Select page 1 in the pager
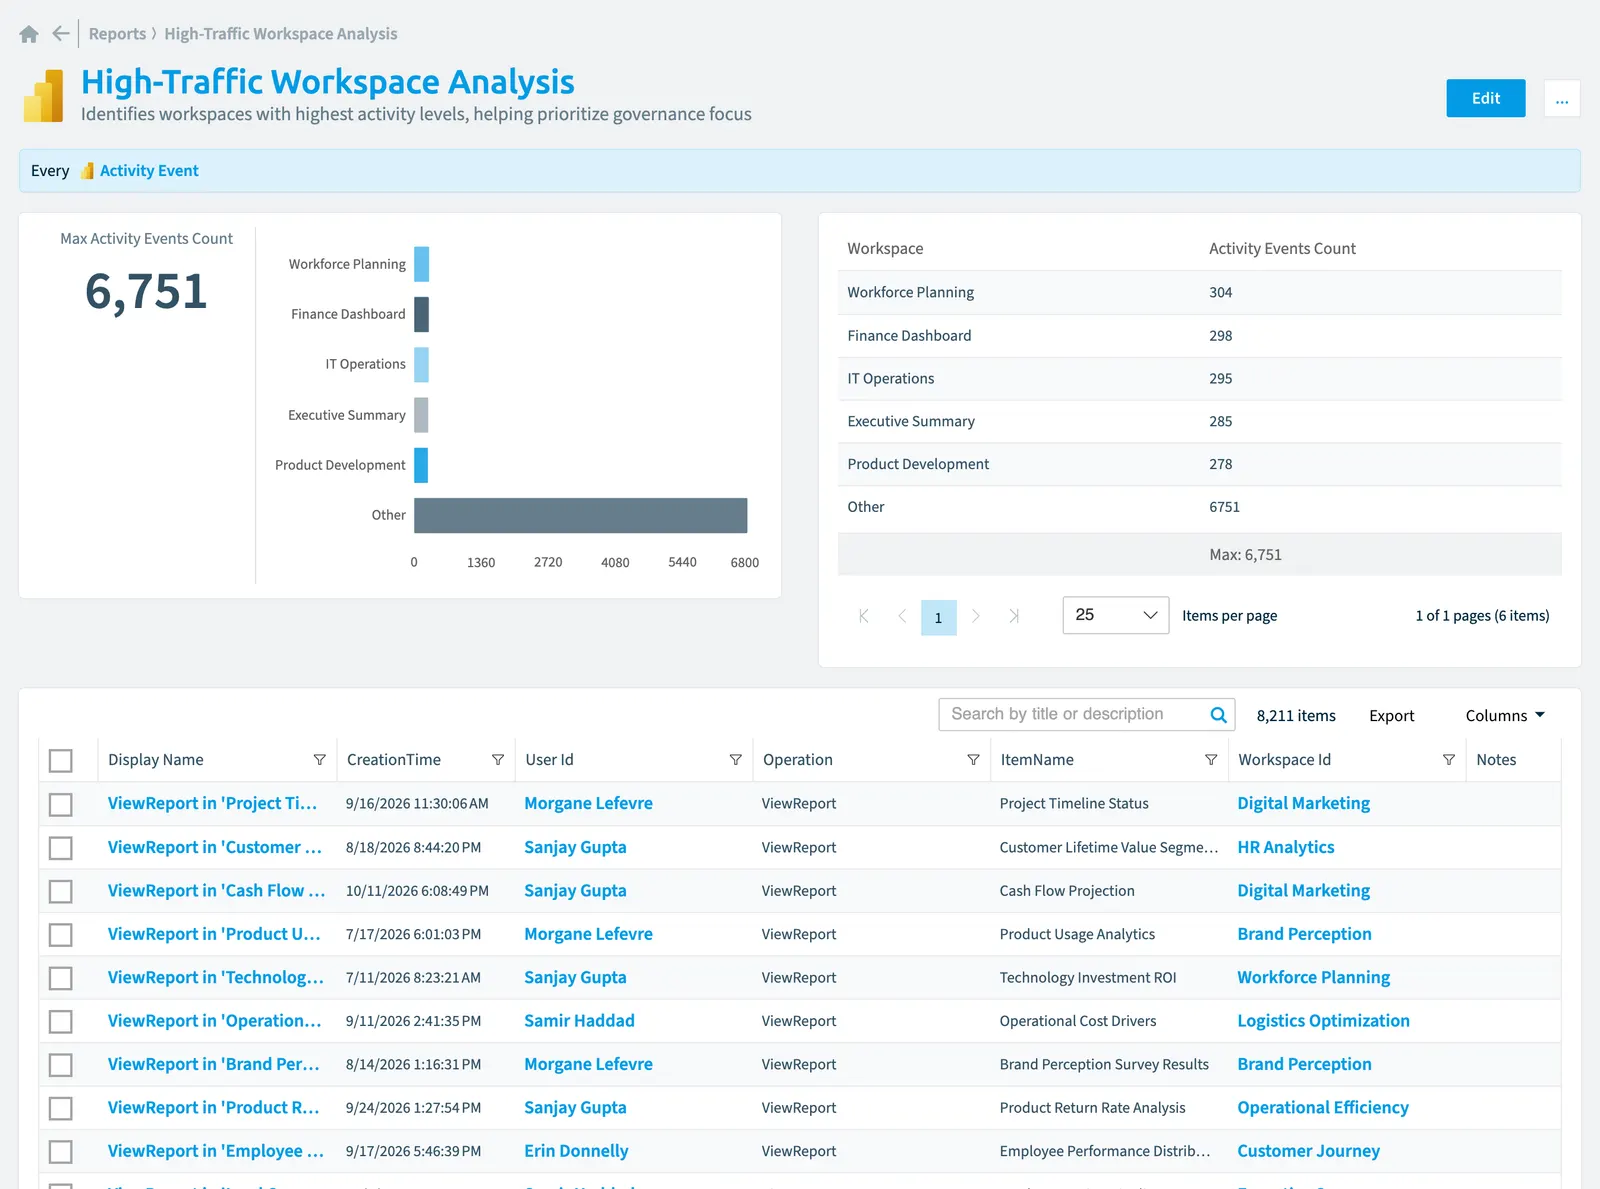 pos(938,617)
